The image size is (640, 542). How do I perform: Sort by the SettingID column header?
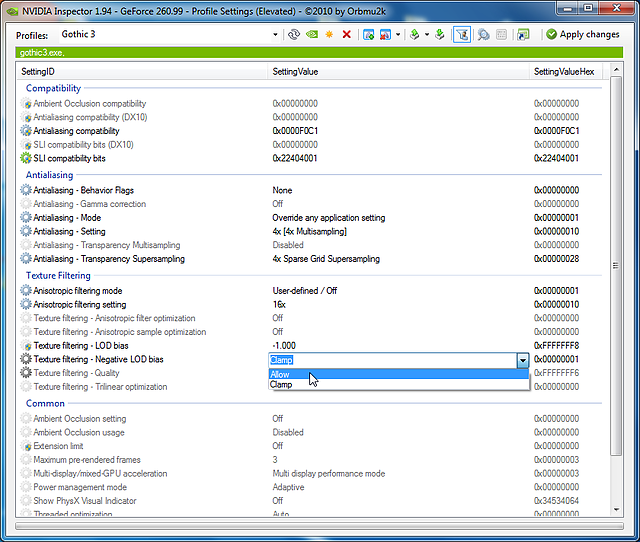tap(142, 72)
